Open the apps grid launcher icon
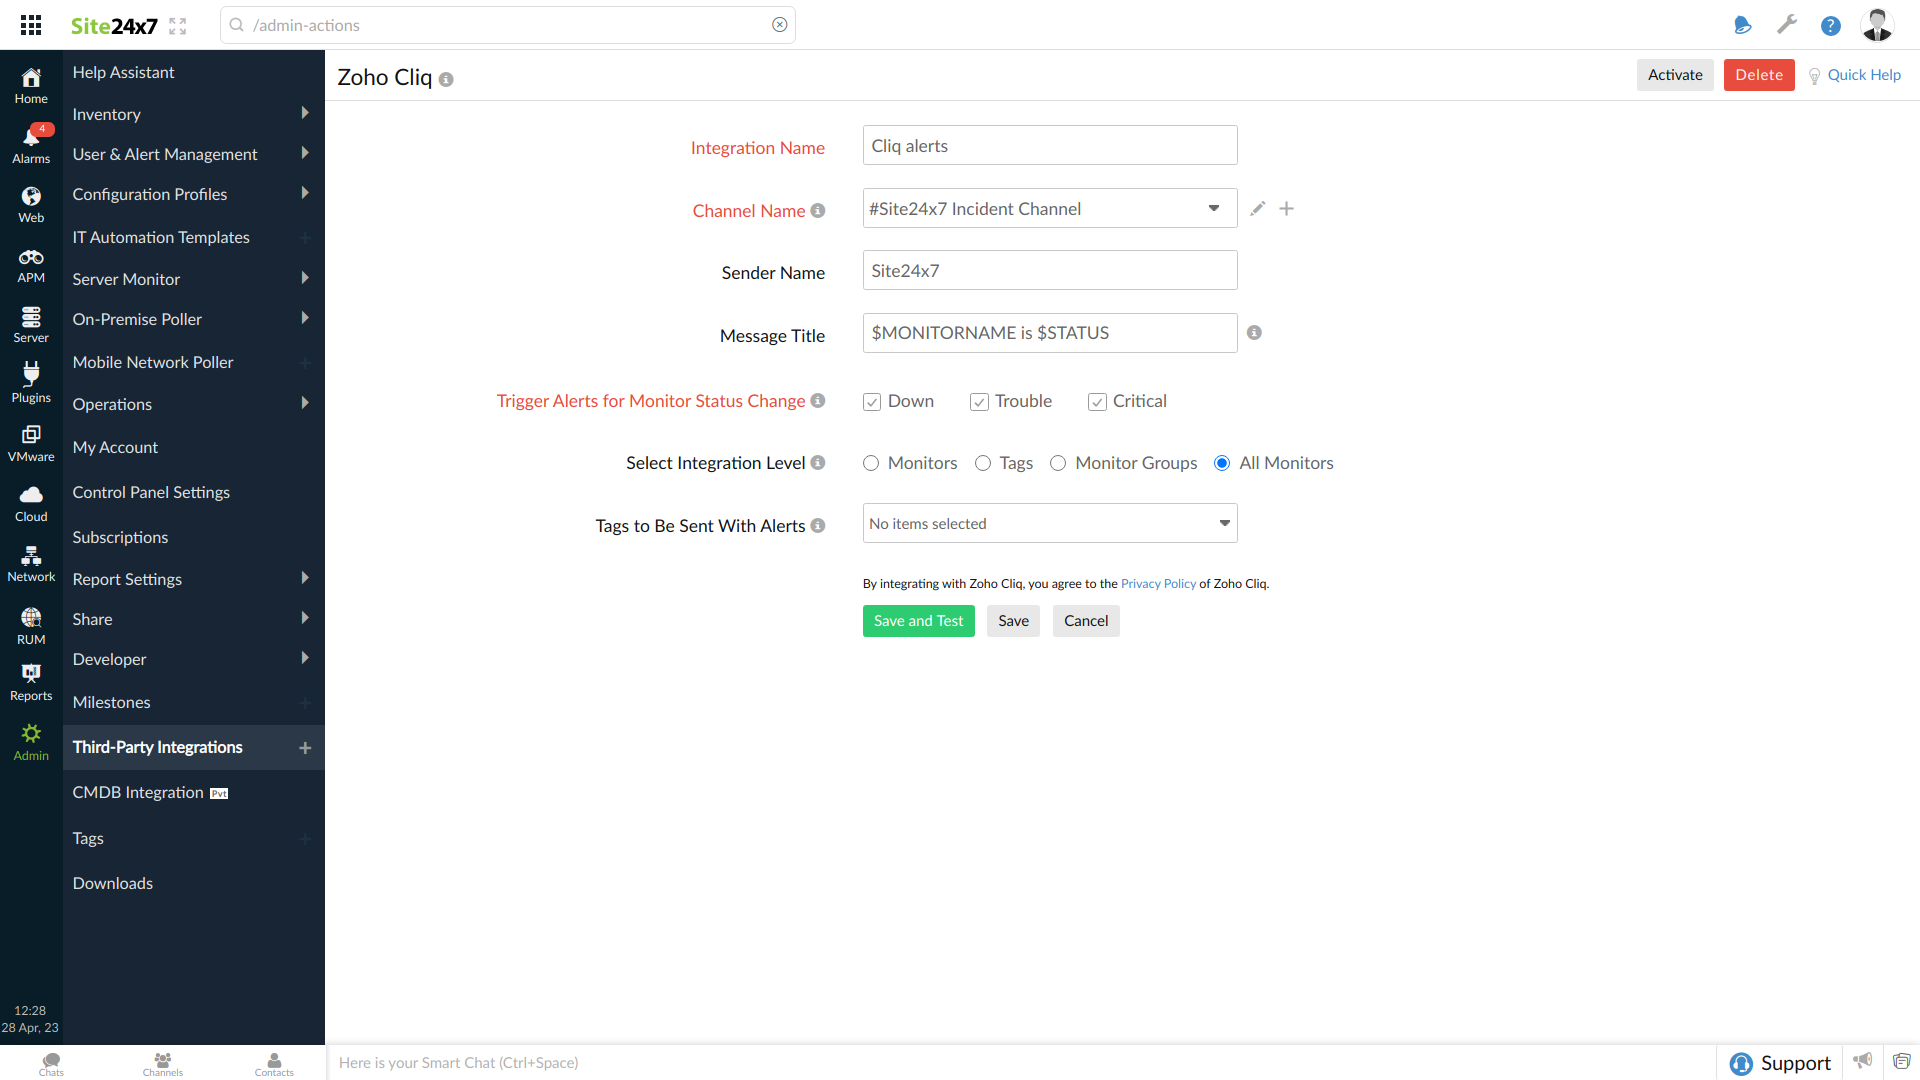This screenshot has width=1920, height=1080. [31, 25]
